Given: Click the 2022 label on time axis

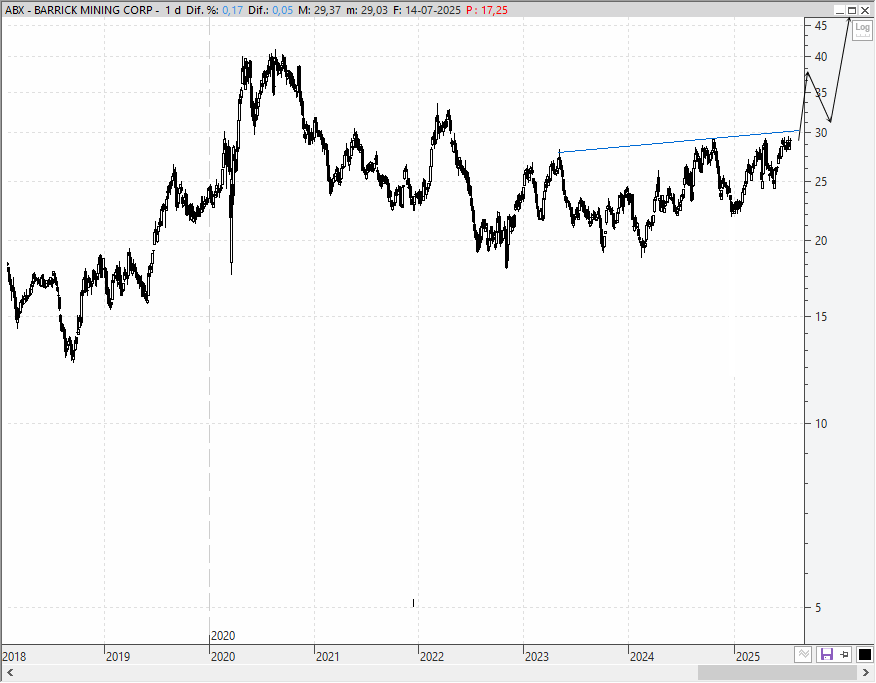Looking at the screenshot, I should pos(432,657).
